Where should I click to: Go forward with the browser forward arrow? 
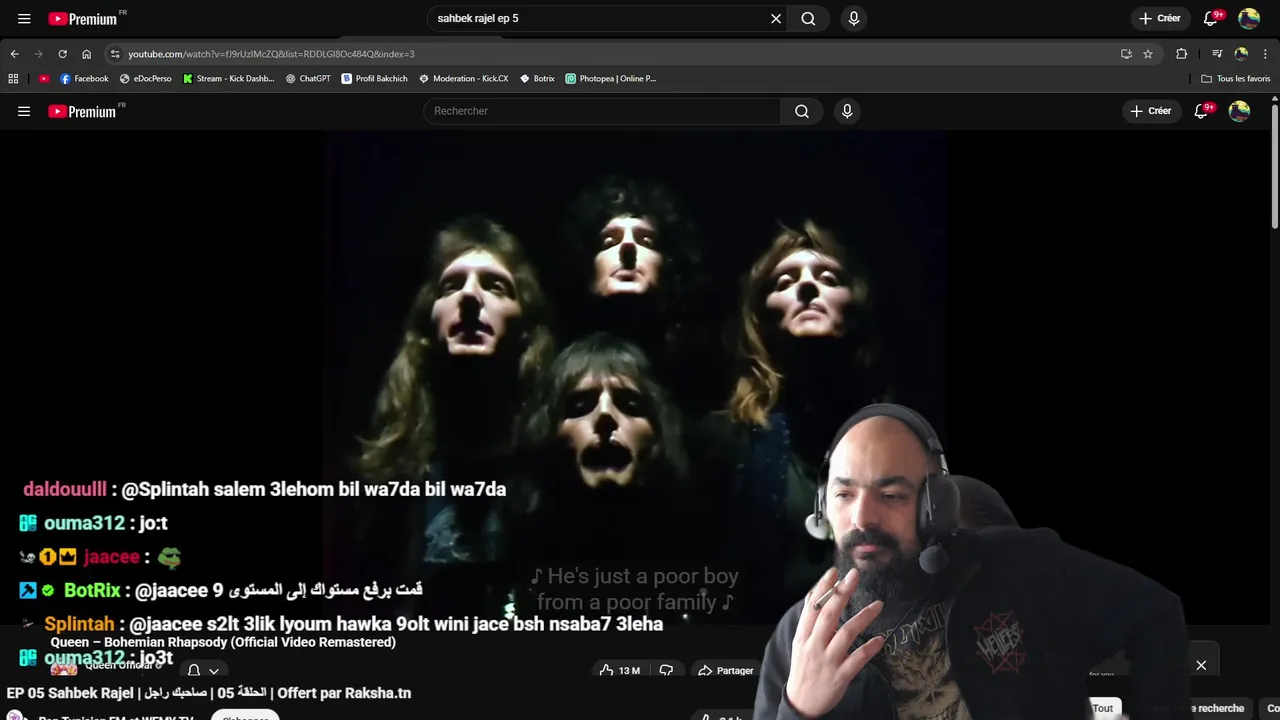38,54
